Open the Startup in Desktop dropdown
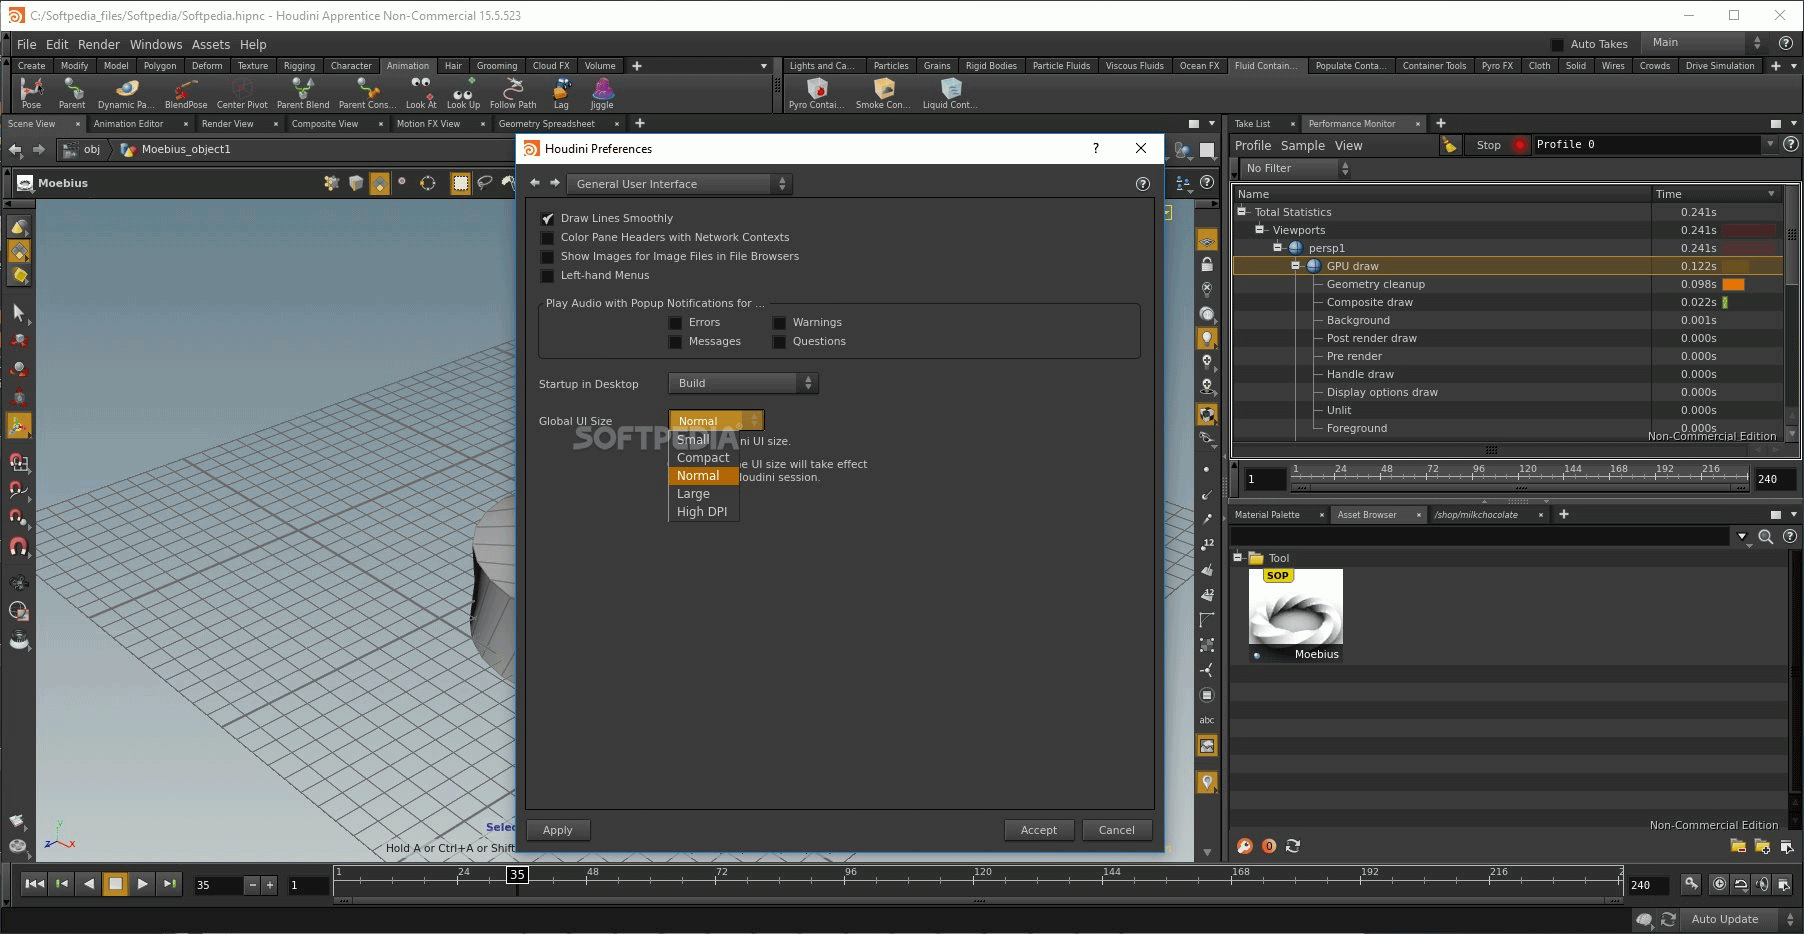This screenshot has width=1804, height=934. point(743,383)
